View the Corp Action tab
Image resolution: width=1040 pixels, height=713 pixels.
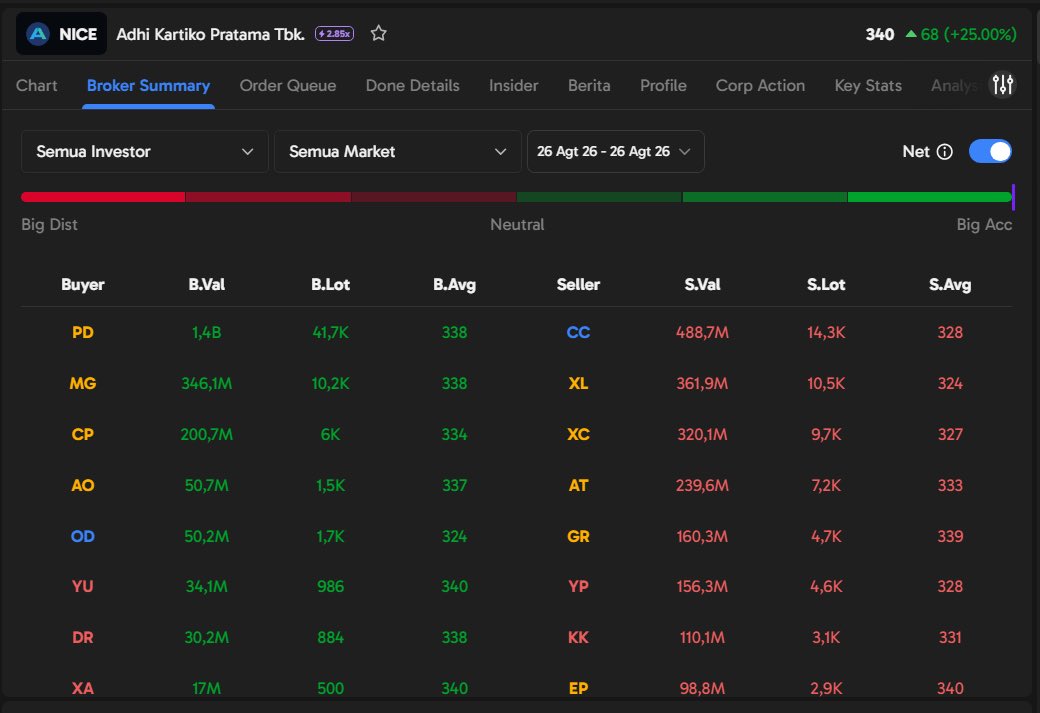point(760,86)
